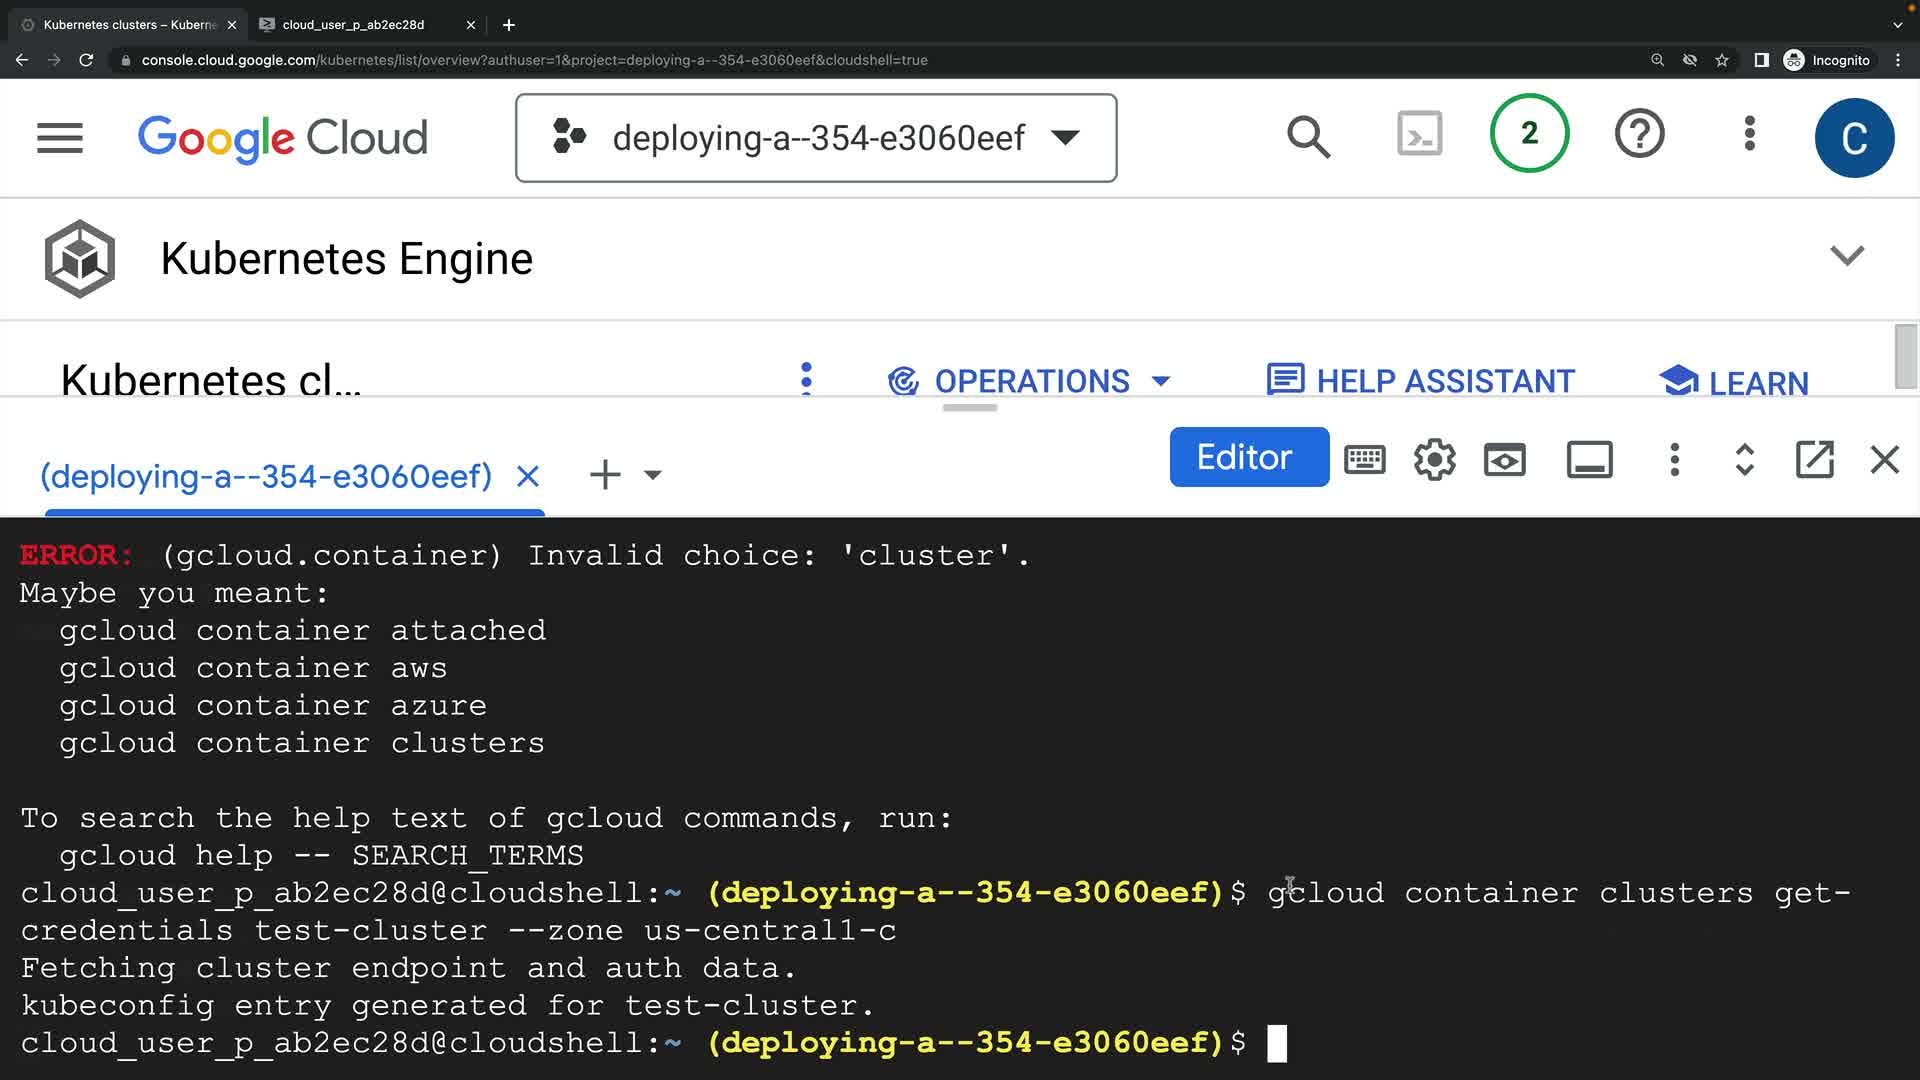The height and width of the screenshot is (1080, 1920).
Task: Open the project selector deploying-a--354-e3060eef
Action: coord(816,138)
